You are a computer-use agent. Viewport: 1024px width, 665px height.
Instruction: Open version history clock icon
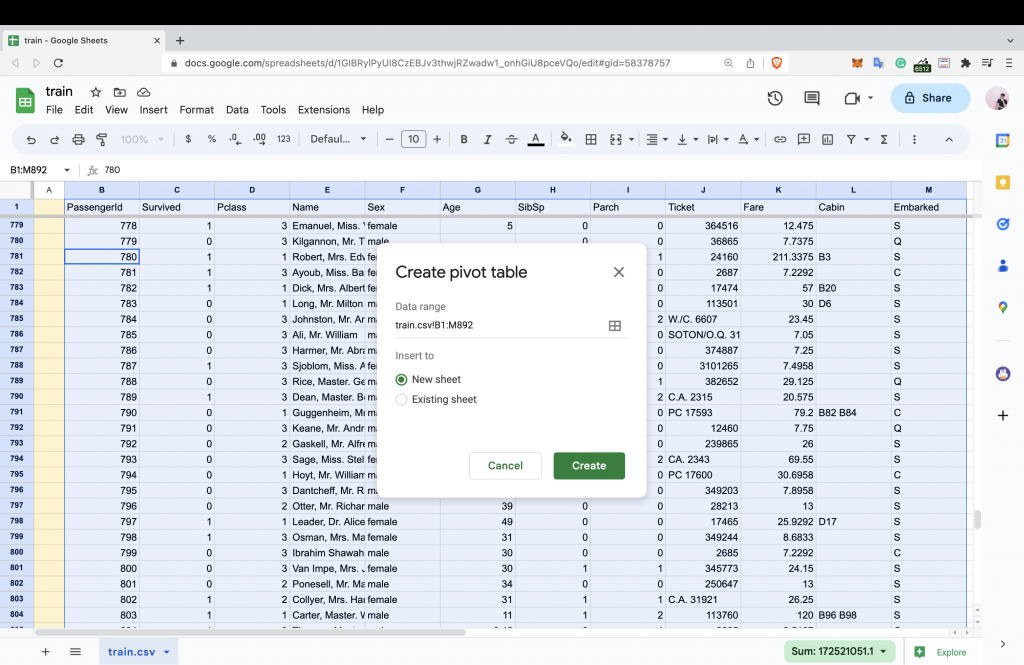(775, 98)
